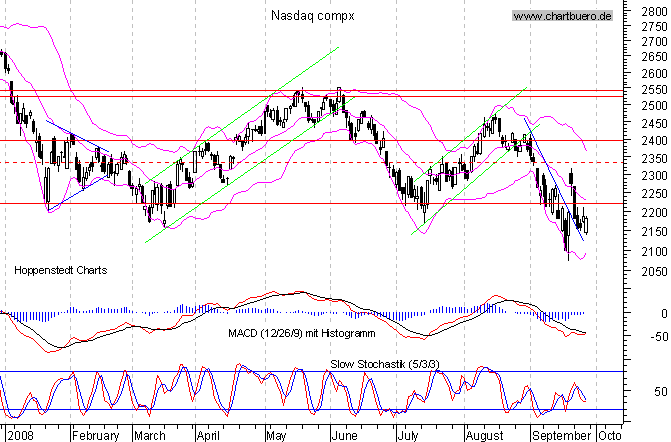Click the 2700 price axis value
The height and width of the screenshot is (442, 671).
(655, 42)
